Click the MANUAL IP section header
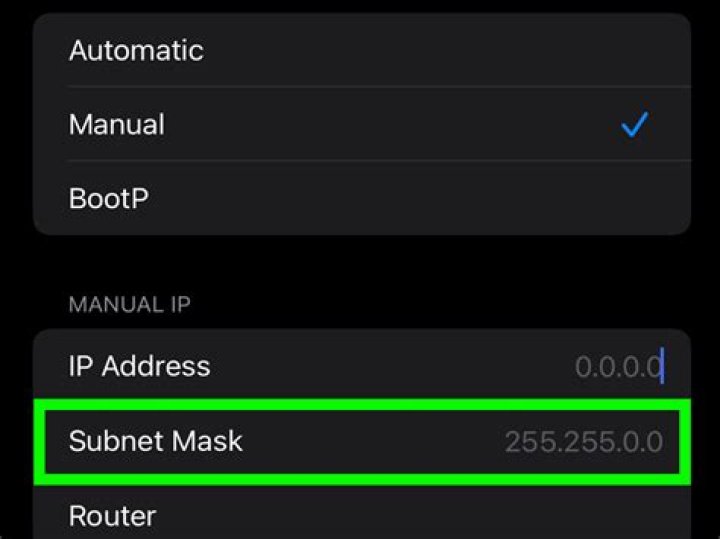The height and width of the screenshot is (539, 720). (129, 304)
